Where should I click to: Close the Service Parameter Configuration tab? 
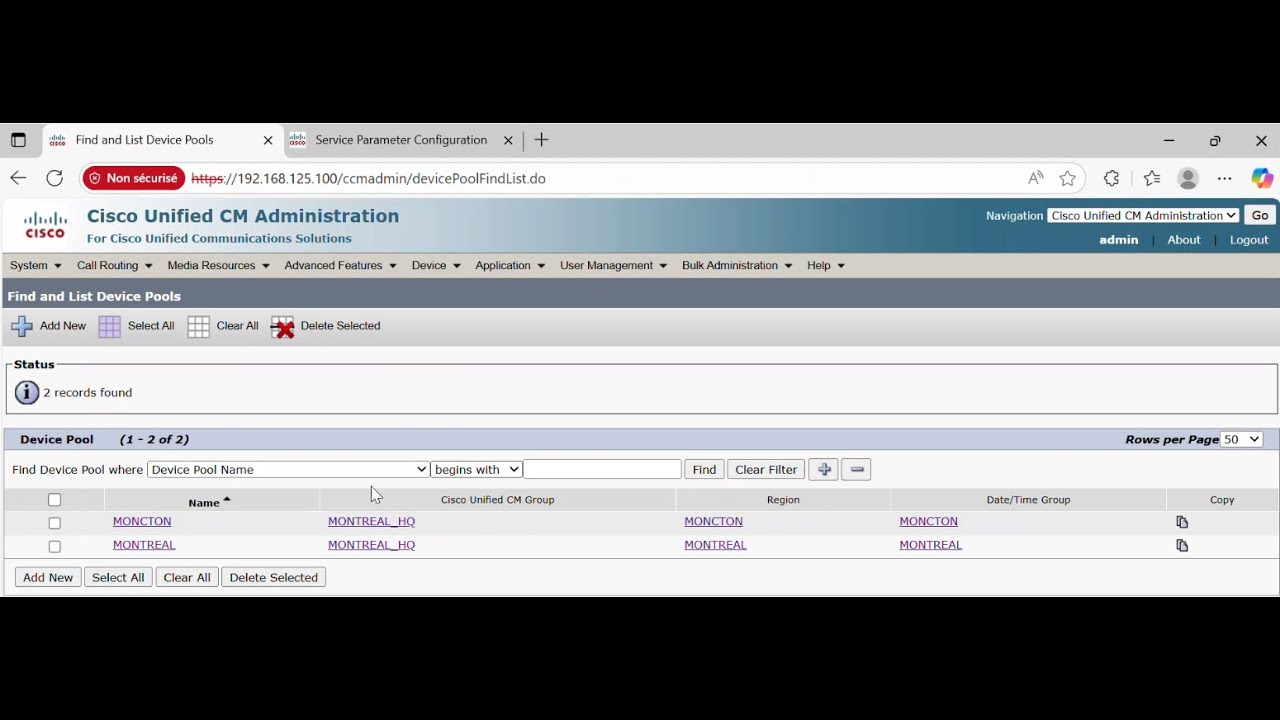pyautogui.click(x=508, y=141)
